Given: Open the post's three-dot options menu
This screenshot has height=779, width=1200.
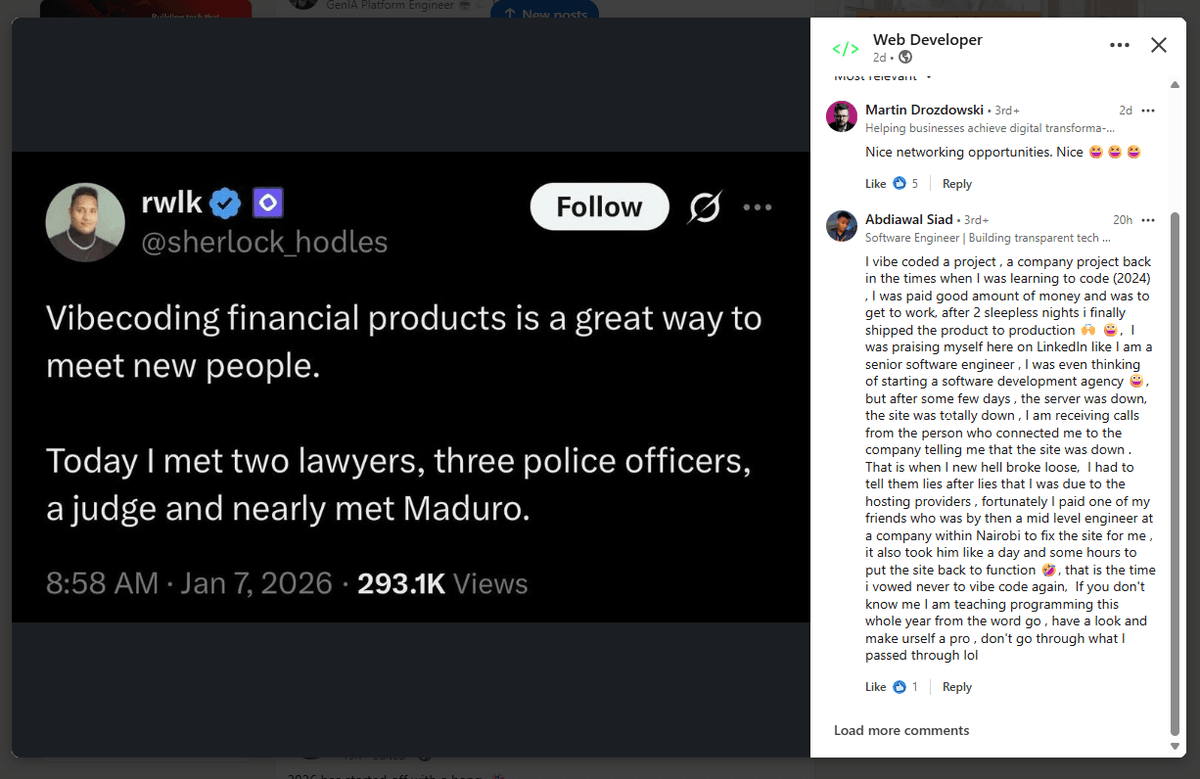Looking at the screenshot, I should [1120, 45].
